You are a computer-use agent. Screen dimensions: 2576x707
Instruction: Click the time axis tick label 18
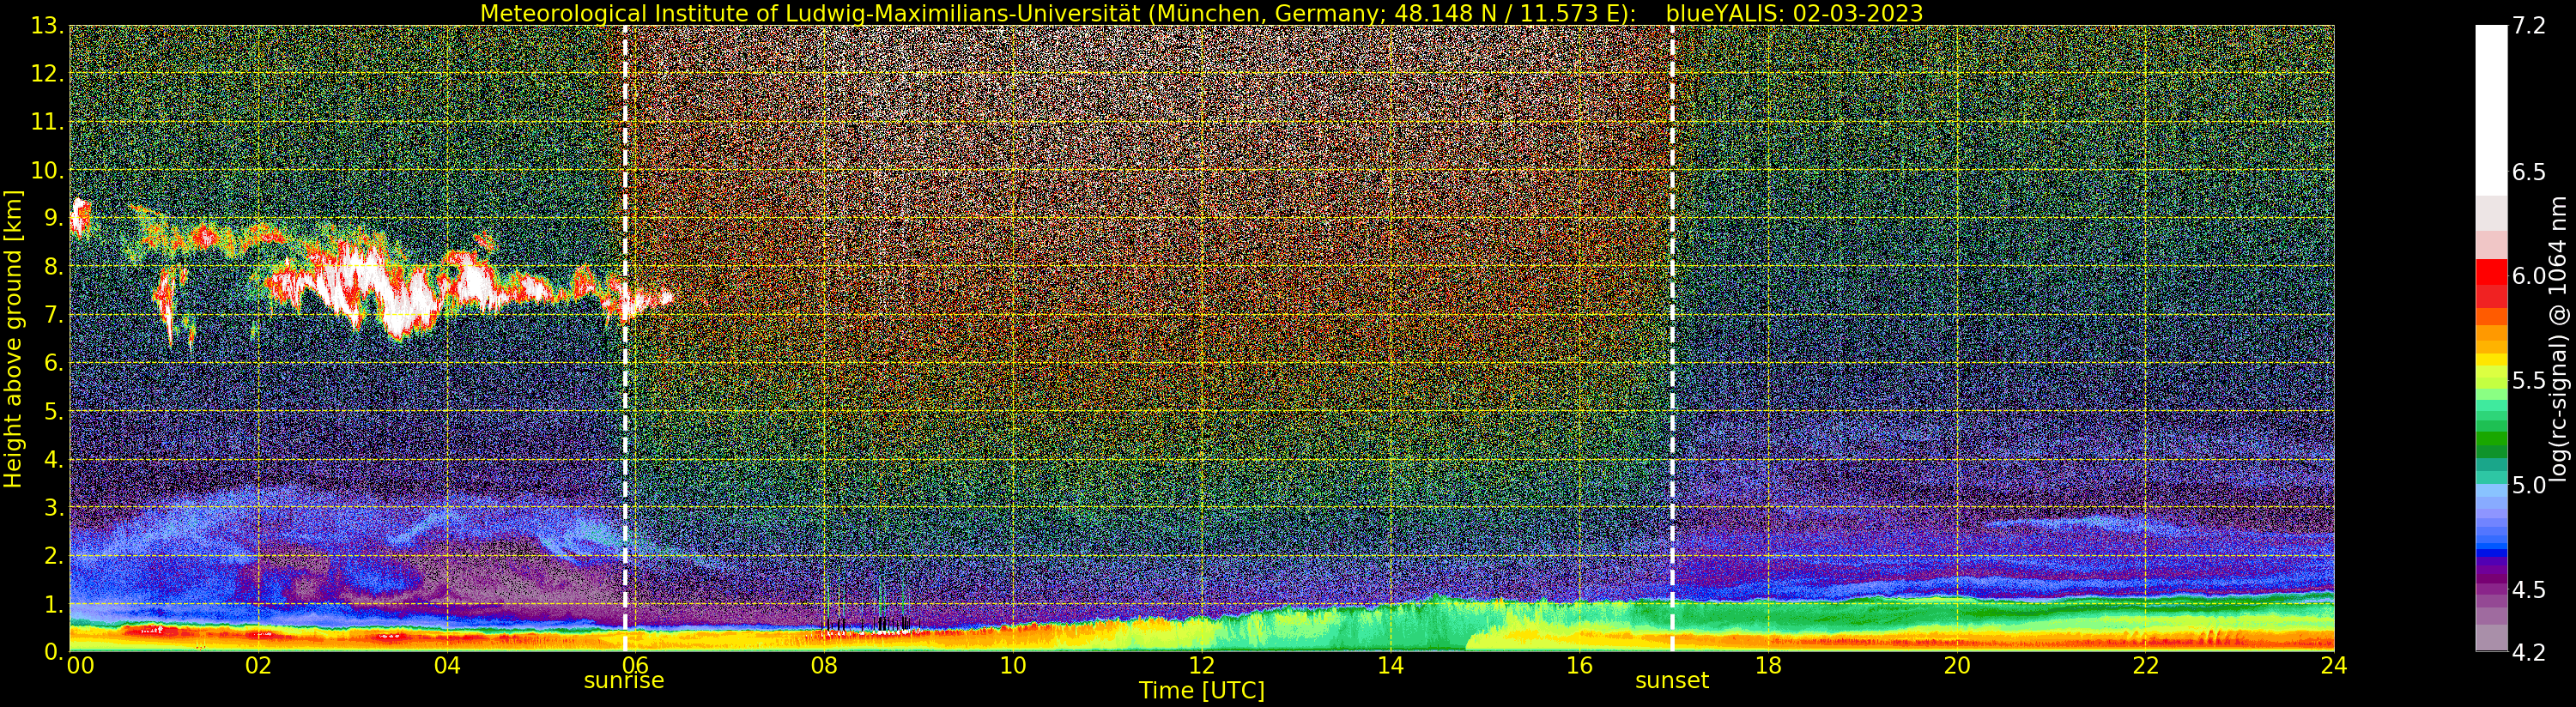tap(1768, 666)
